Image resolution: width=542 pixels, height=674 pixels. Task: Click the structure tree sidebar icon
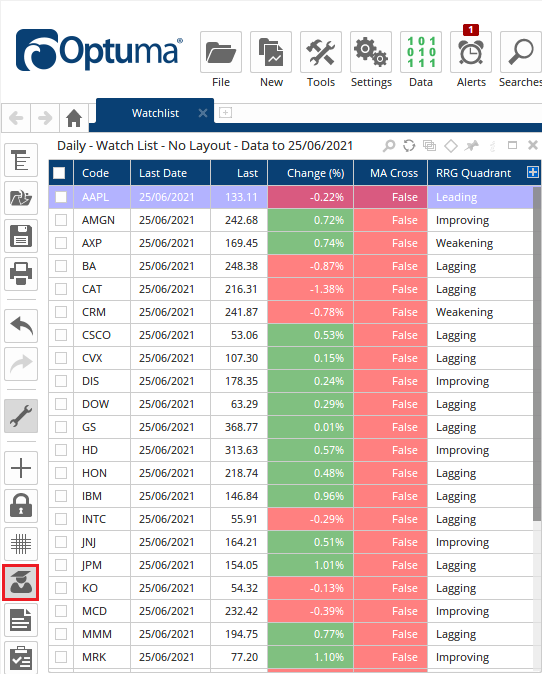coord(21,160)
